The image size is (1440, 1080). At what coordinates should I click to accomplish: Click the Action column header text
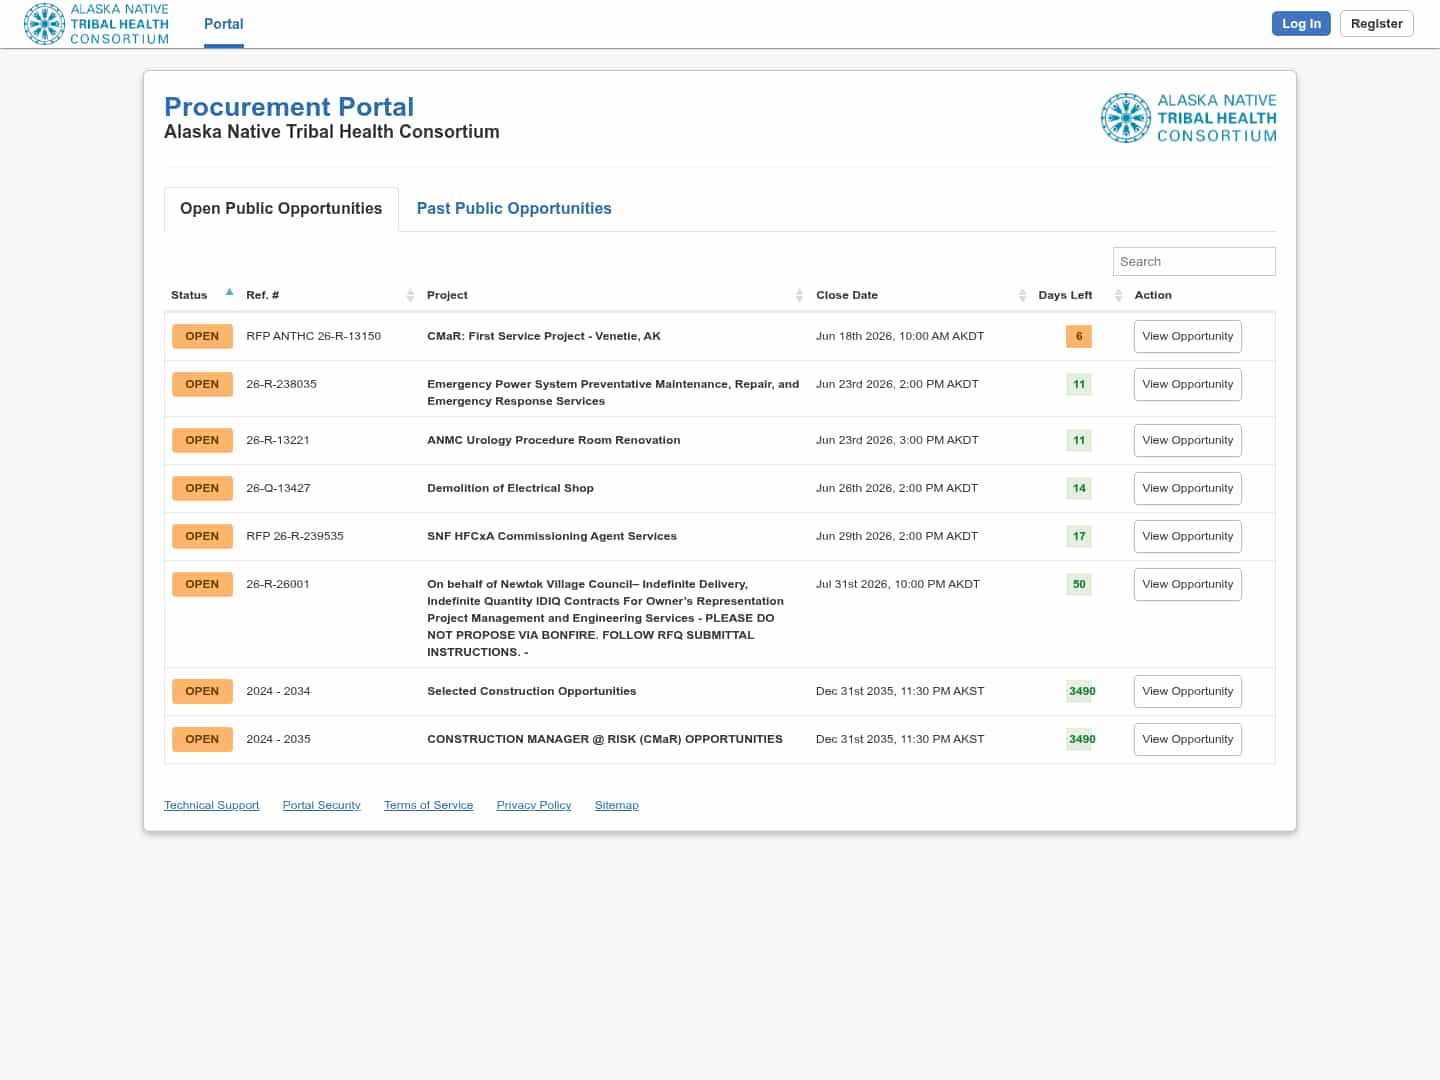(x=1153, y=295)
